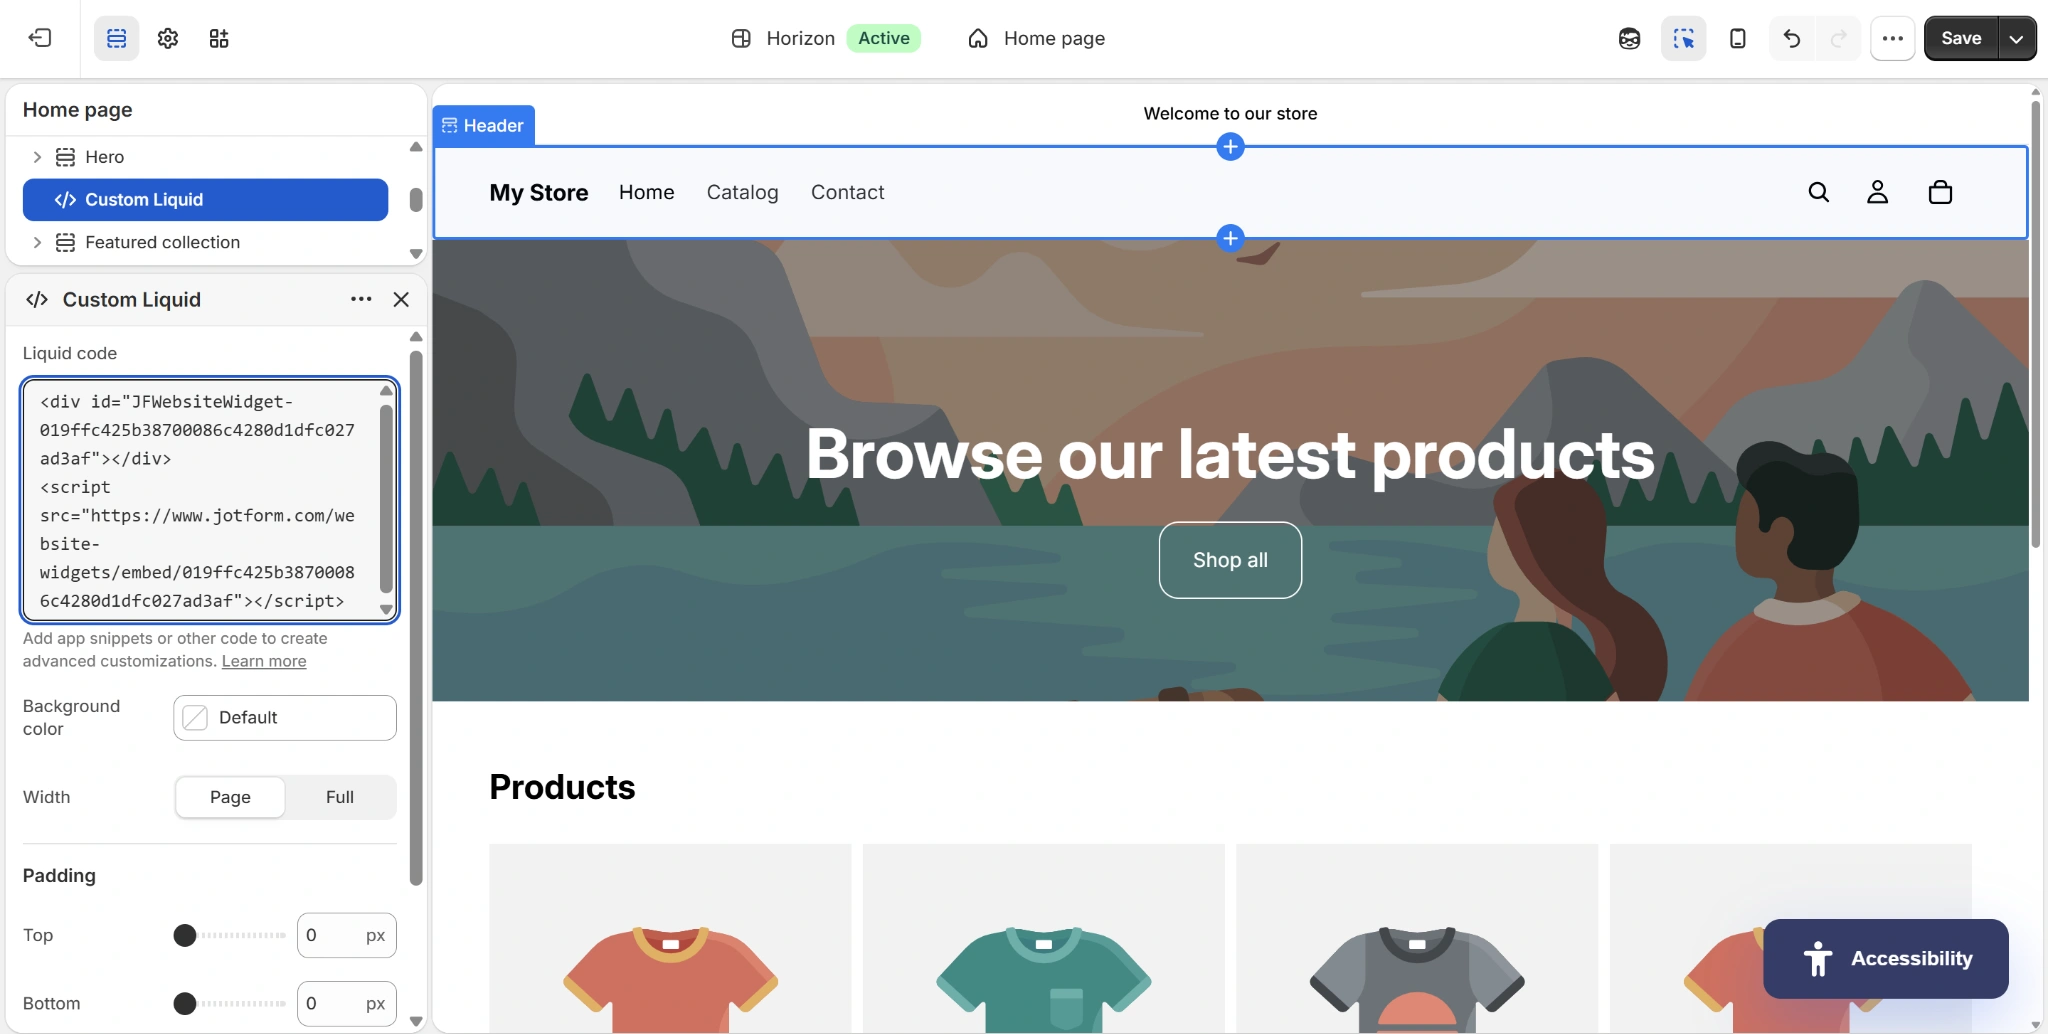Click the My Store logo text
Screen dimensions: 2048x1034
click(x=539, y=192)
